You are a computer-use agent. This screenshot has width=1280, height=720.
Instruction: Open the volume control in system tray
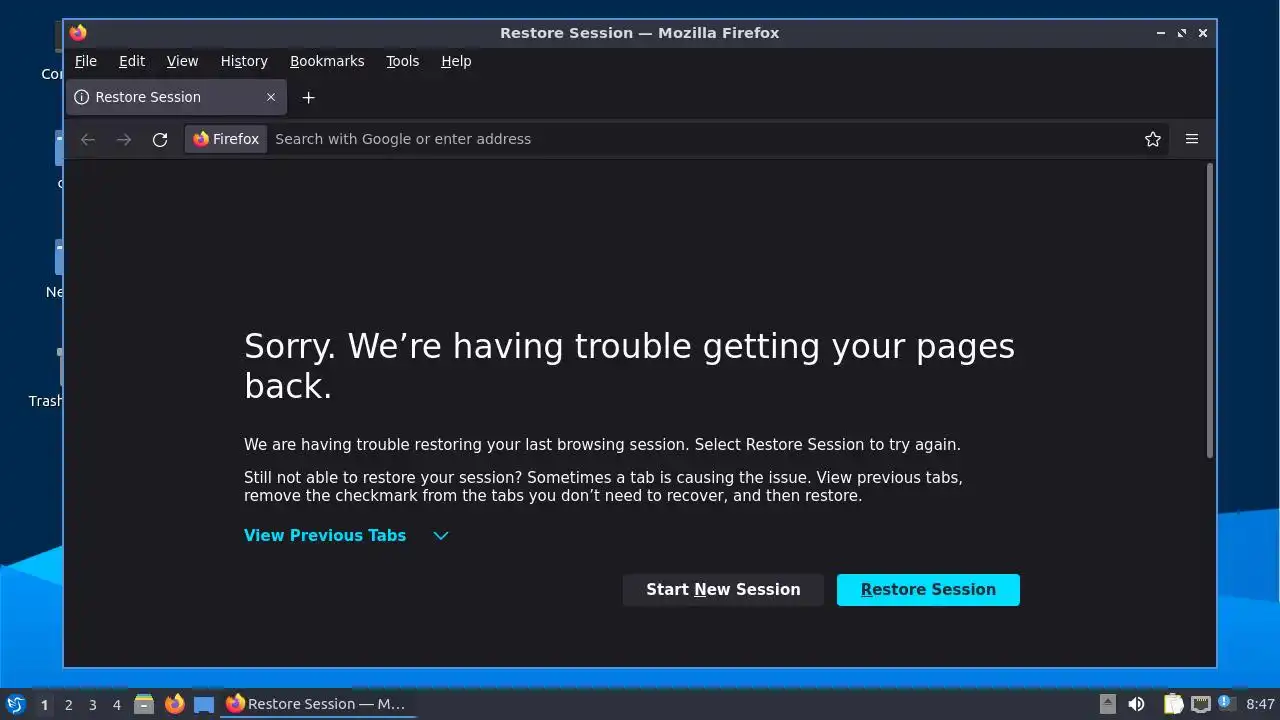click(1136, 704)
